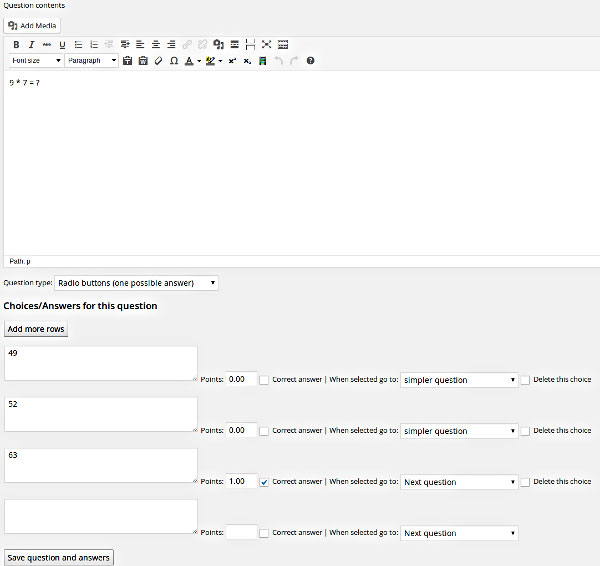Toggle bold formatting in the editor
This screenshot has width=600, height=566.
click(16, 45)
